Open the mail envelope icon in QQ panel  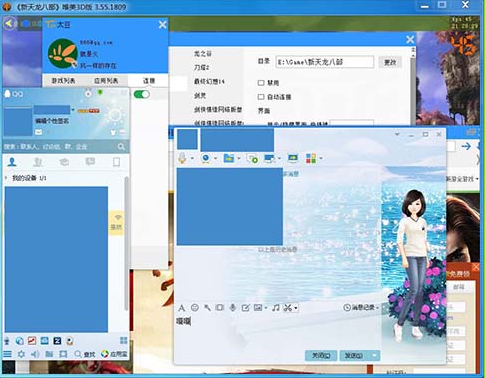(39, 132)
